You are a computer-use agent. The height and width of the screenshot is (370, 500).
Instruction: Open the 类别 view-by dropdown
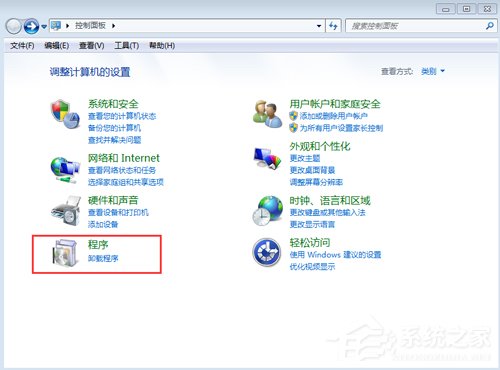(x=433, y=71)
